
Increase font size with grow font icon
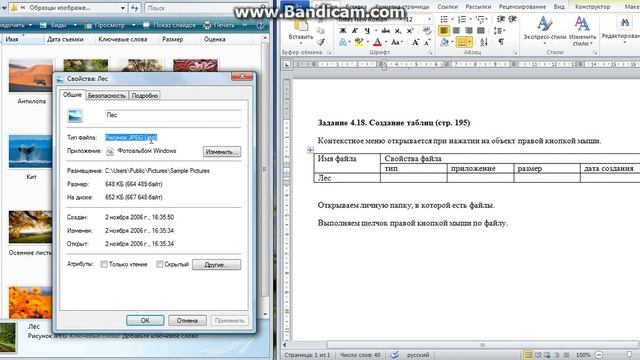click(x=415, y=42)
